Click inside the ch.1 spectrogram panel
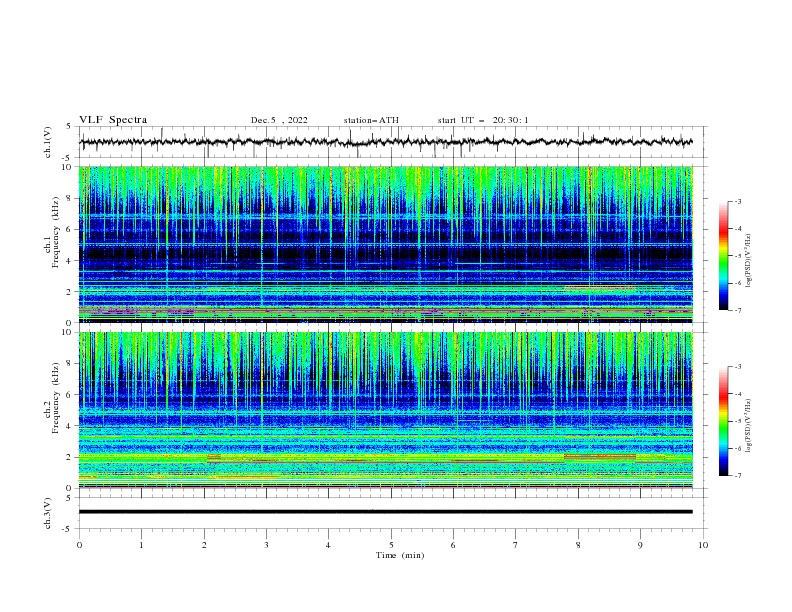The height and width of the screenshot is (612, 792). (x=386, y=244)
